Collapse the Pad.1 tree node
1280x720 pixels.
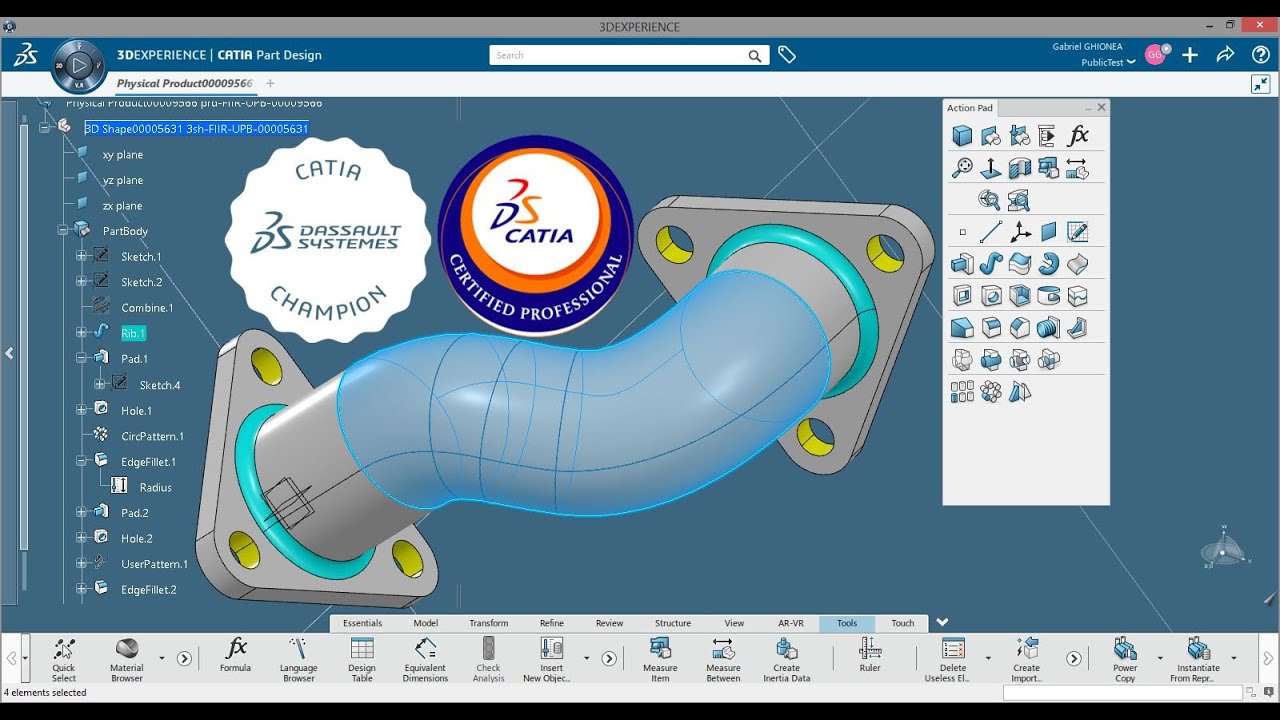click(x=82, y=358)
